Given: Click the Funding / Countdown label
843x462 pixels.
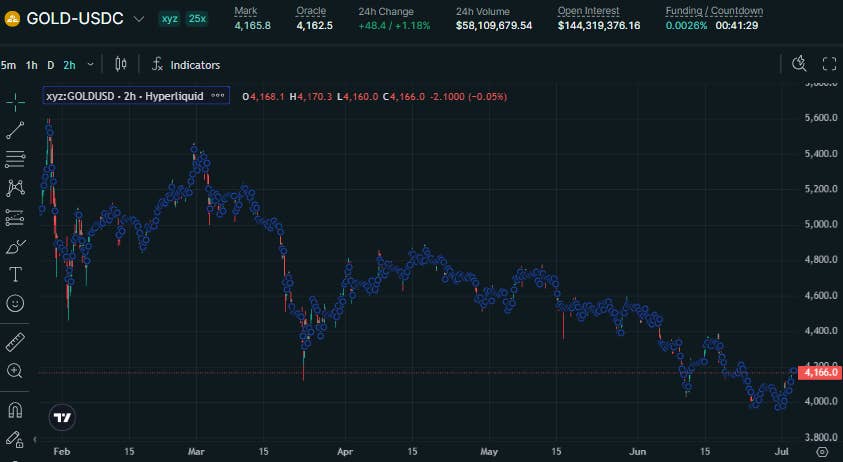Looking at the screenshot, I should [714, 11].
